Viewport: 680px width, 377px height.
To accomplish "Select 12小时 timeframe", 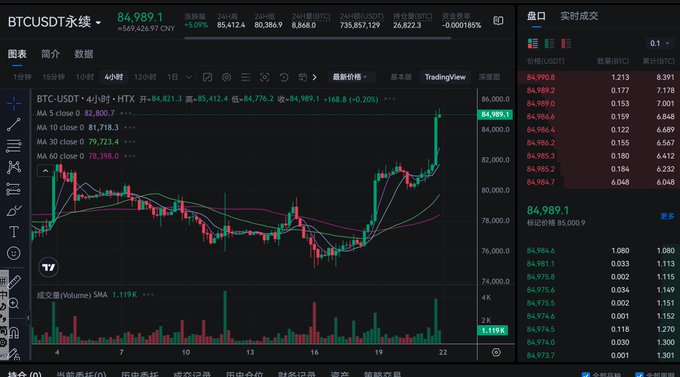I will (x=145, y=77).
